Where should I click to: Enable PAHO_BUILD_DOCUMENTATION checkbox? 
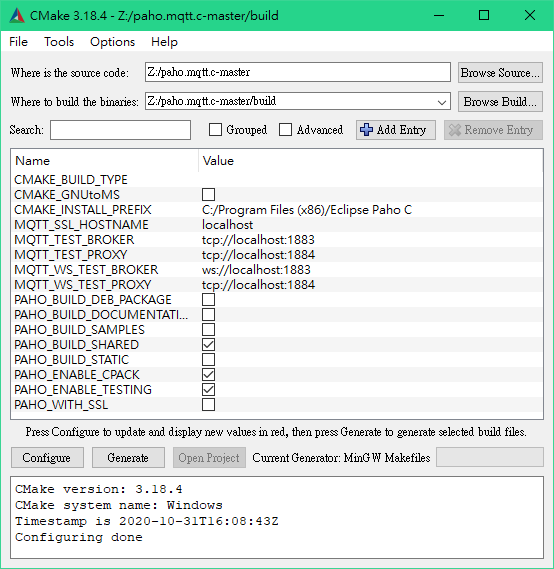(x=208, y=314)
